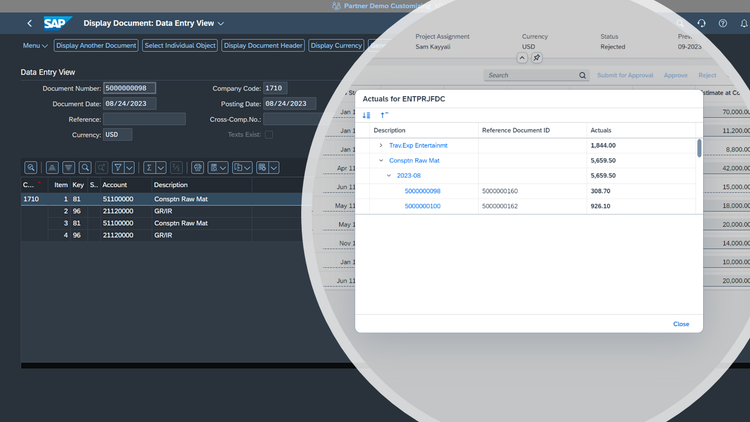The width and height of the screenshot is (750, 422).
Task: Close the Actuals dialog
Action: click(x=681, y=324)
